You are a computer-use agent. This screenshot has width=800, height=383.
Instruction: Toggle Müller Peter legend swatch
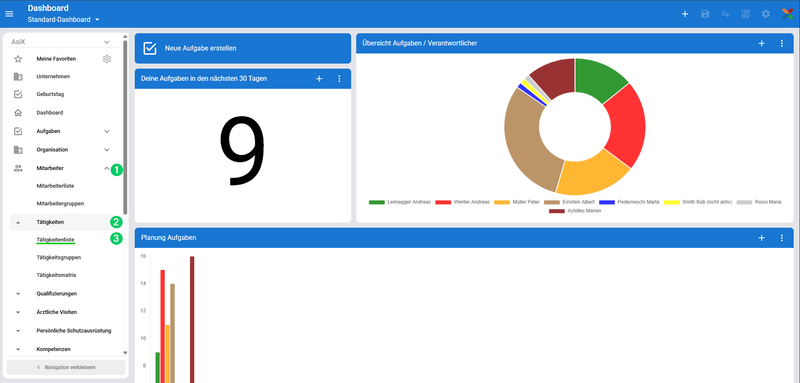(502, 202)
